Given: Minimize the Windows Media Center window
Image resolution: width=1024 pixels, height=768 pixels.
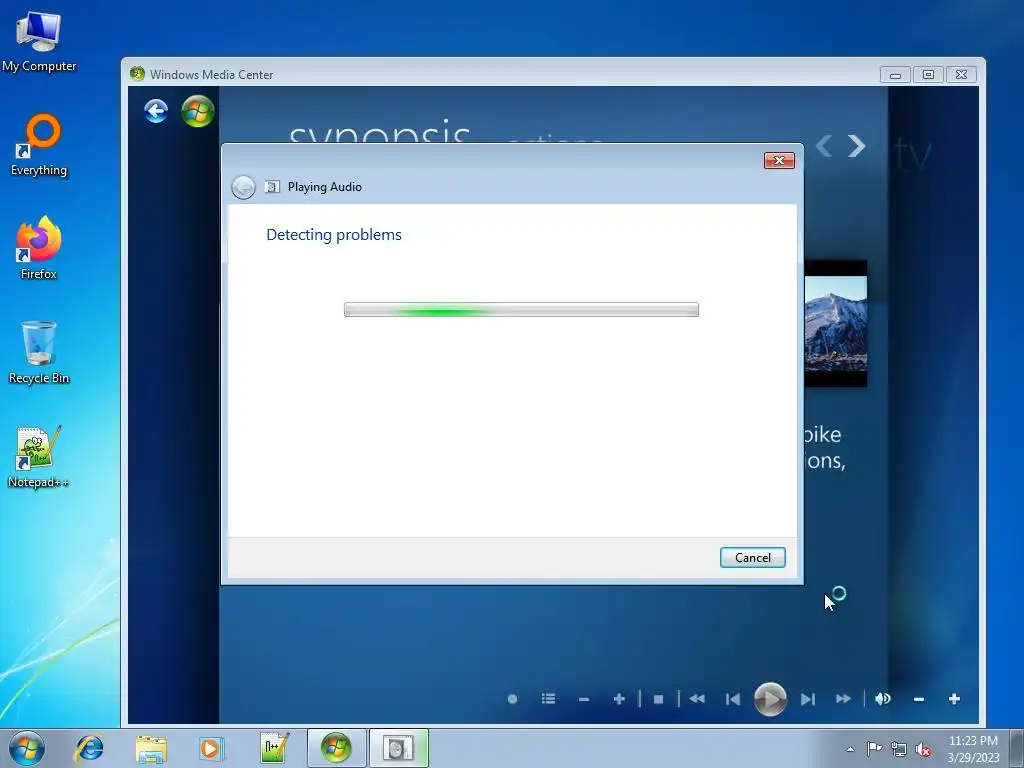Looking at the screenshot, I should click(x=895, y=75).
